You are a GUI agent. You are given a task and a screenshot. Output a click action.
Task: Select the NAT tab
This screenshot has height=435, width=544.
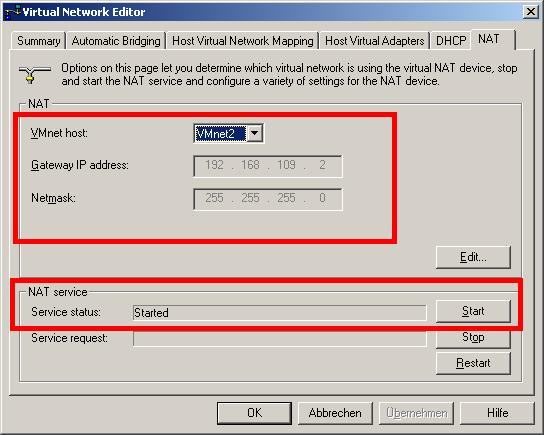pos(493,39)
